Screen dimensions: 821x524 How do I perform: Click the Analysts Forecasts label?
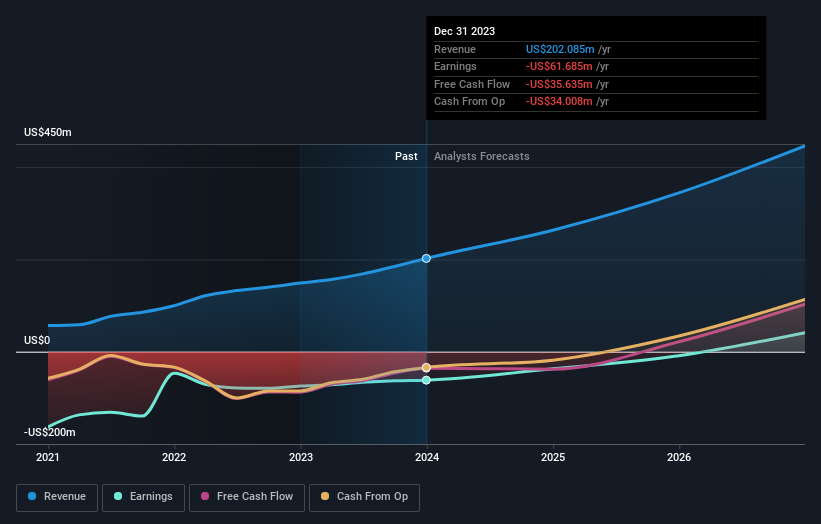point(482,156)
